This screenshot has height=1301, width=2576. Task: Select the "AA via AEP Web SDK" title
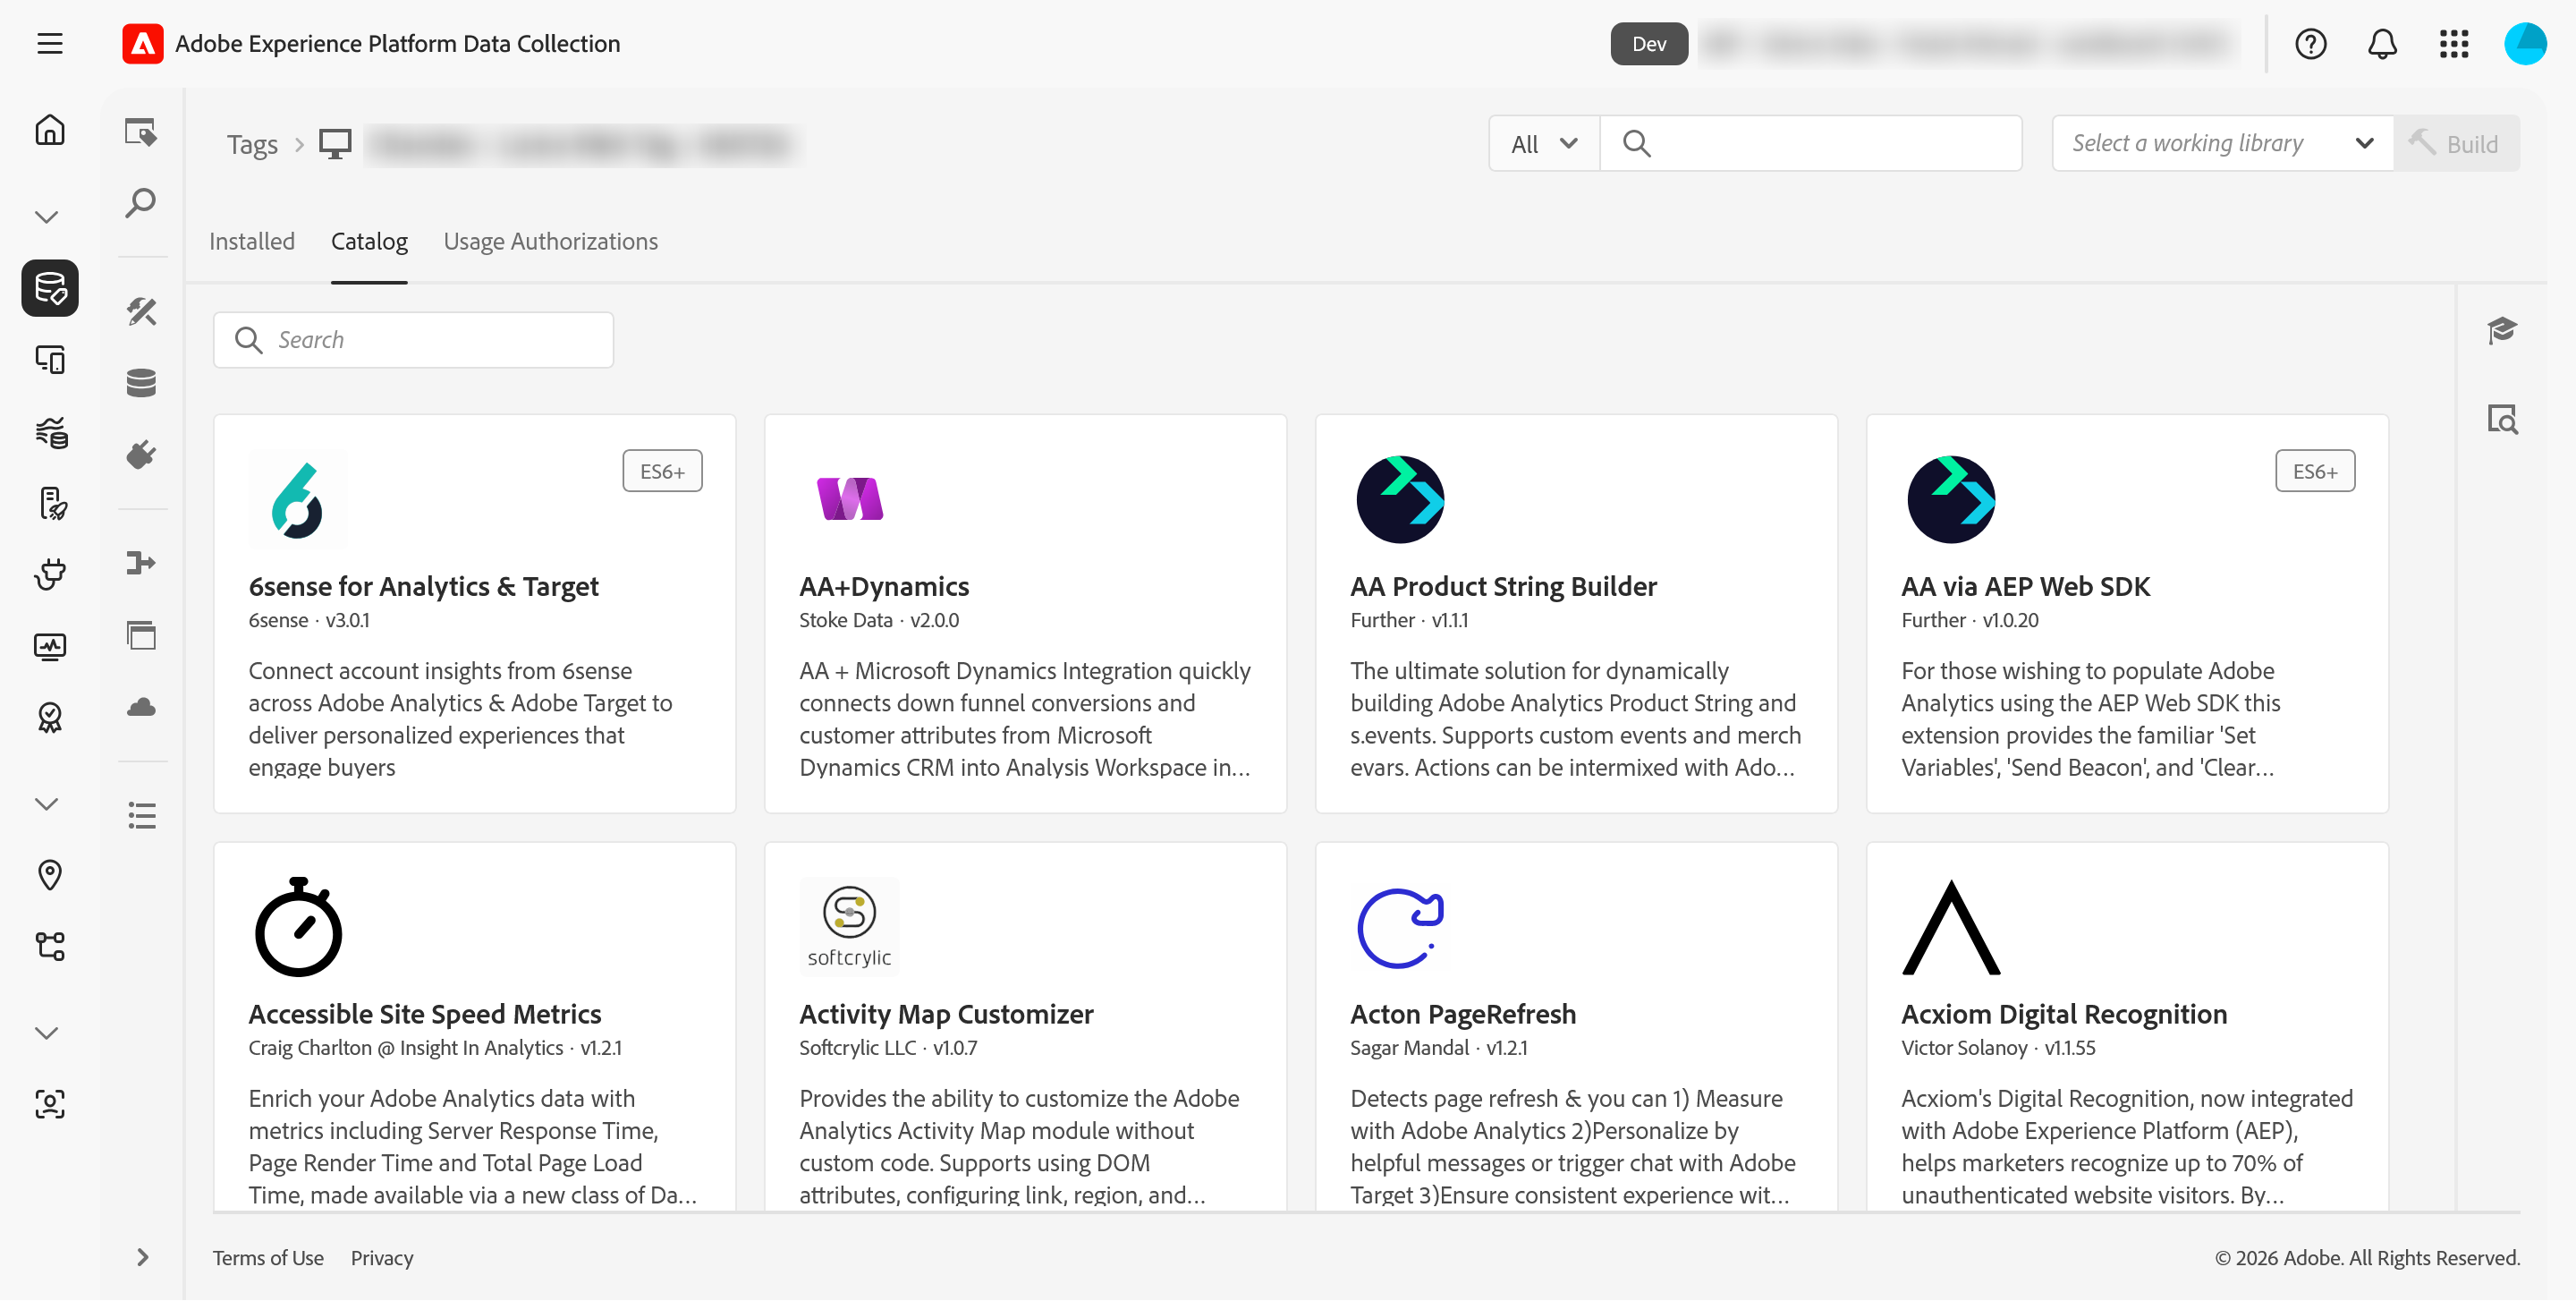[2025, 587]
